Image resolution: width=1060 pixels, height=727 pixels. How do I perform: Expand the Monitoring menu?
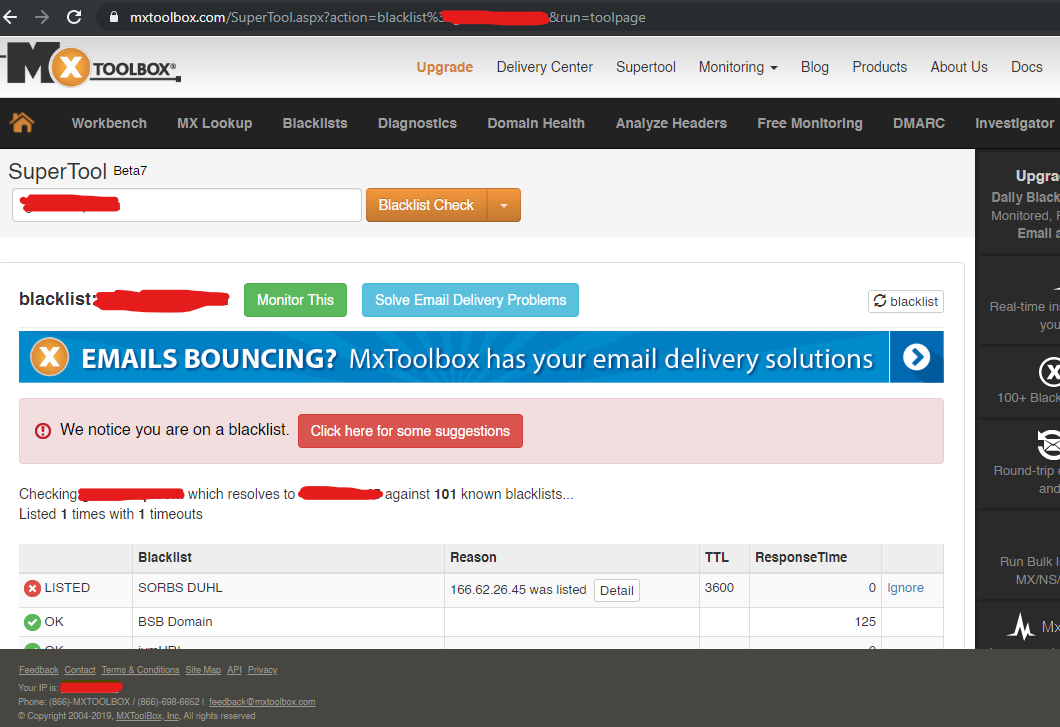pyautogui.click(x=738, y=67)
